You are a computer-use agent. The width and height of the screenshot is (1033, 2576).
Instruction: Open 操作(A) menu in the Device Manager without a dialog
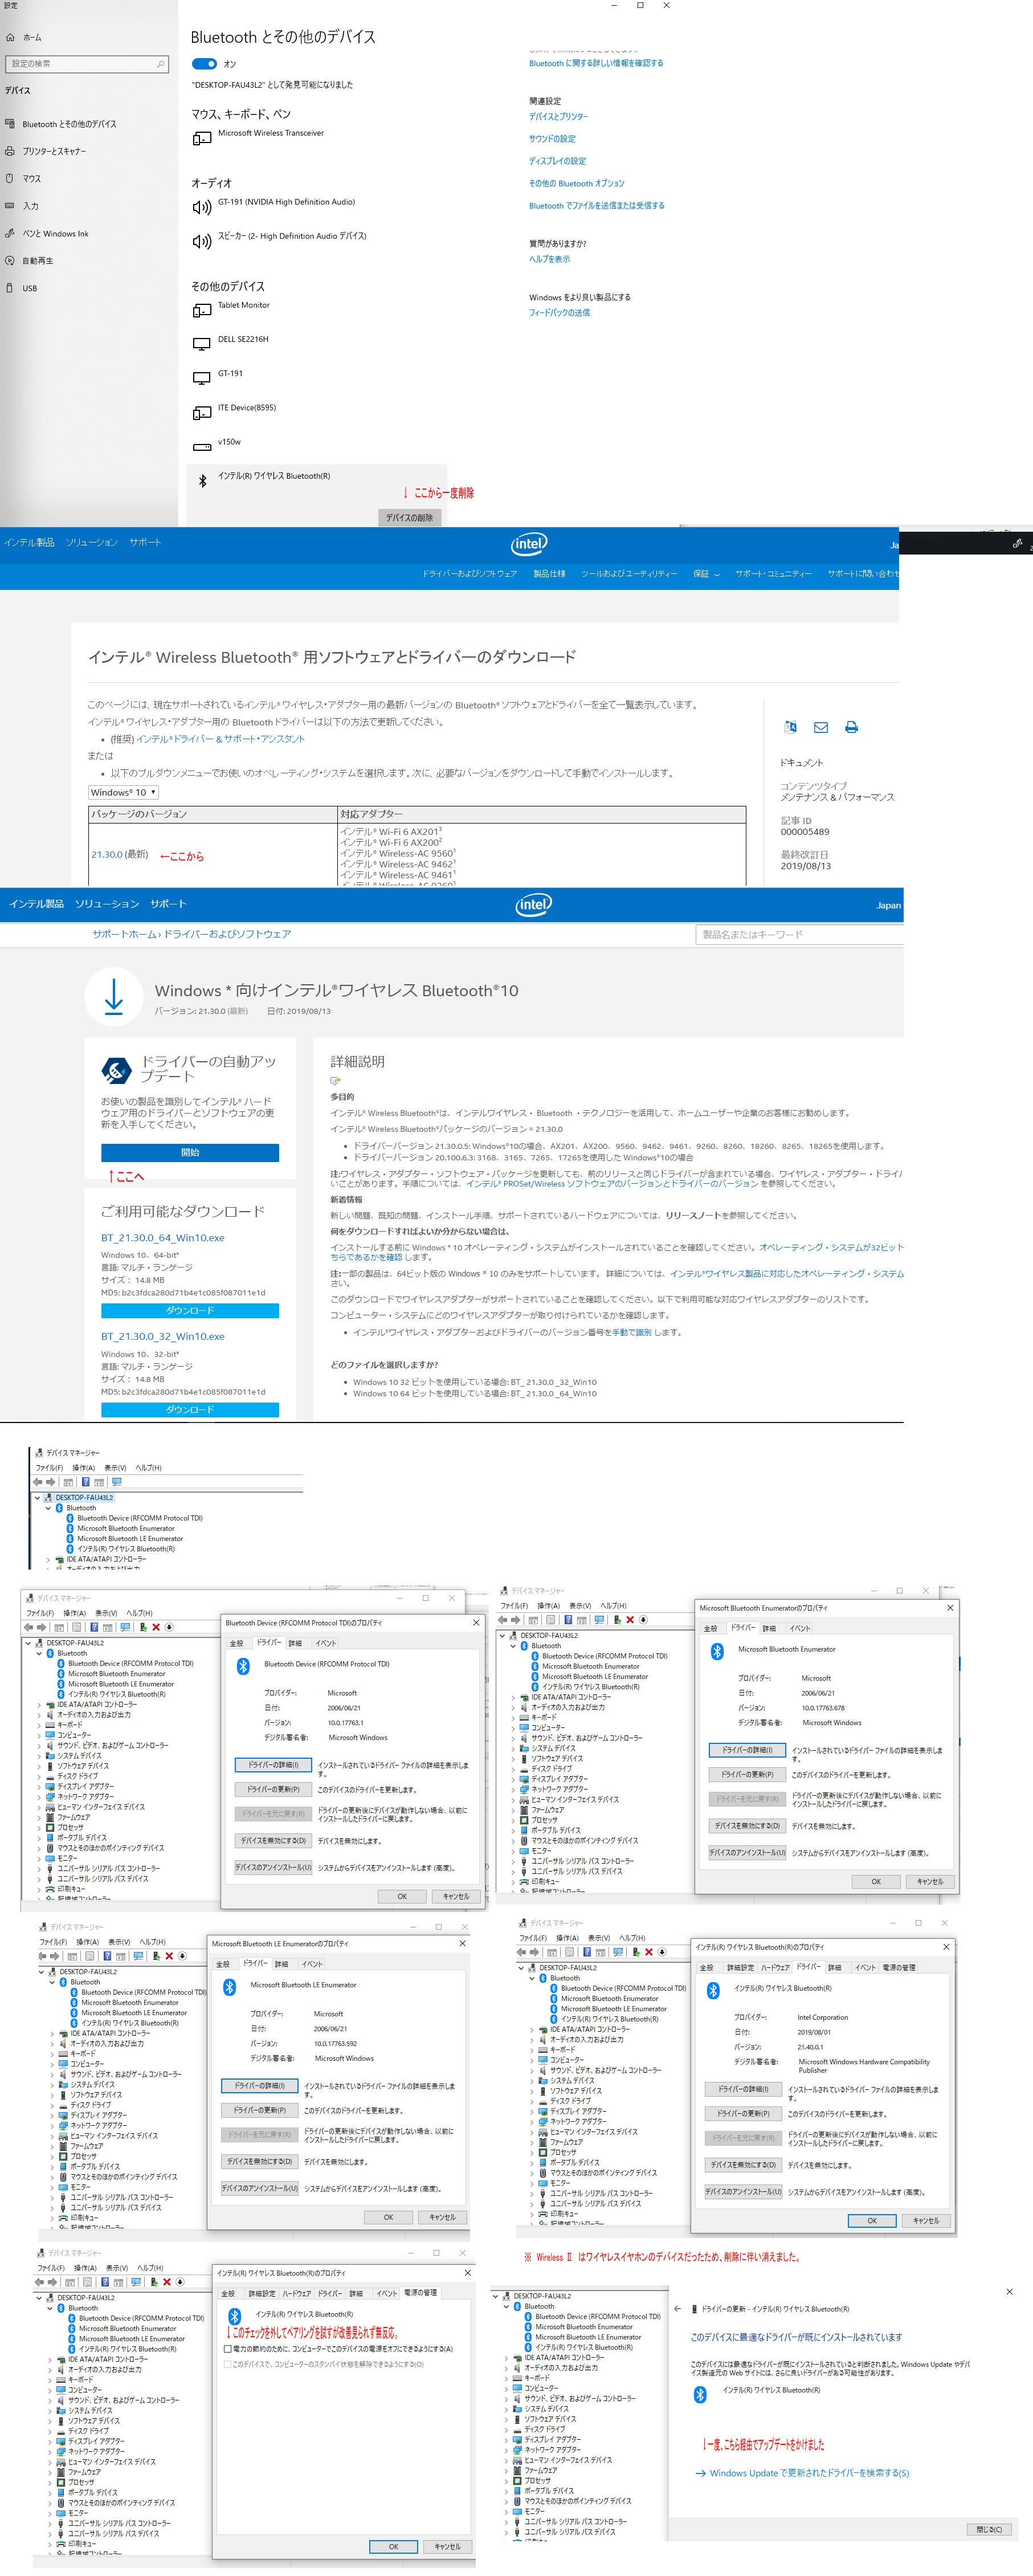(83, 1468)
